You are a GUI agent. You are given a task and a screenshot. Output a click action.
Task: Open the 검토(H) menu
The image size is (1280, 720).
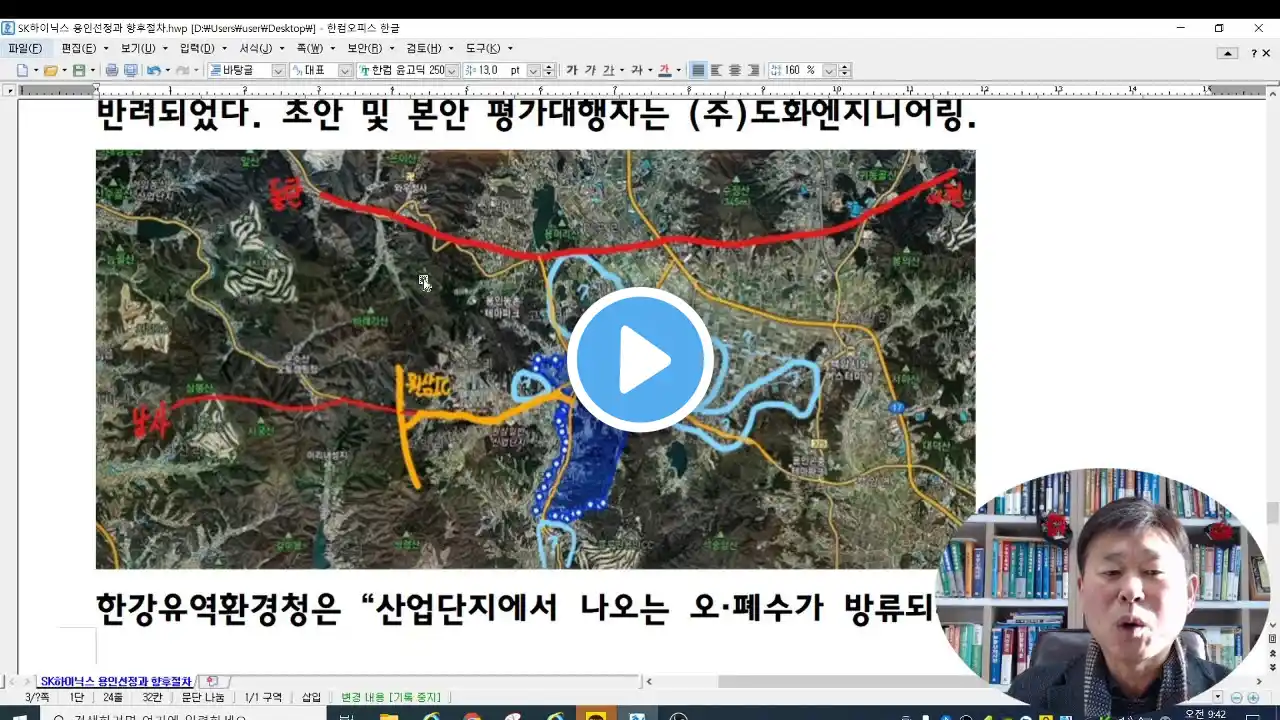[x=423, y=48]
